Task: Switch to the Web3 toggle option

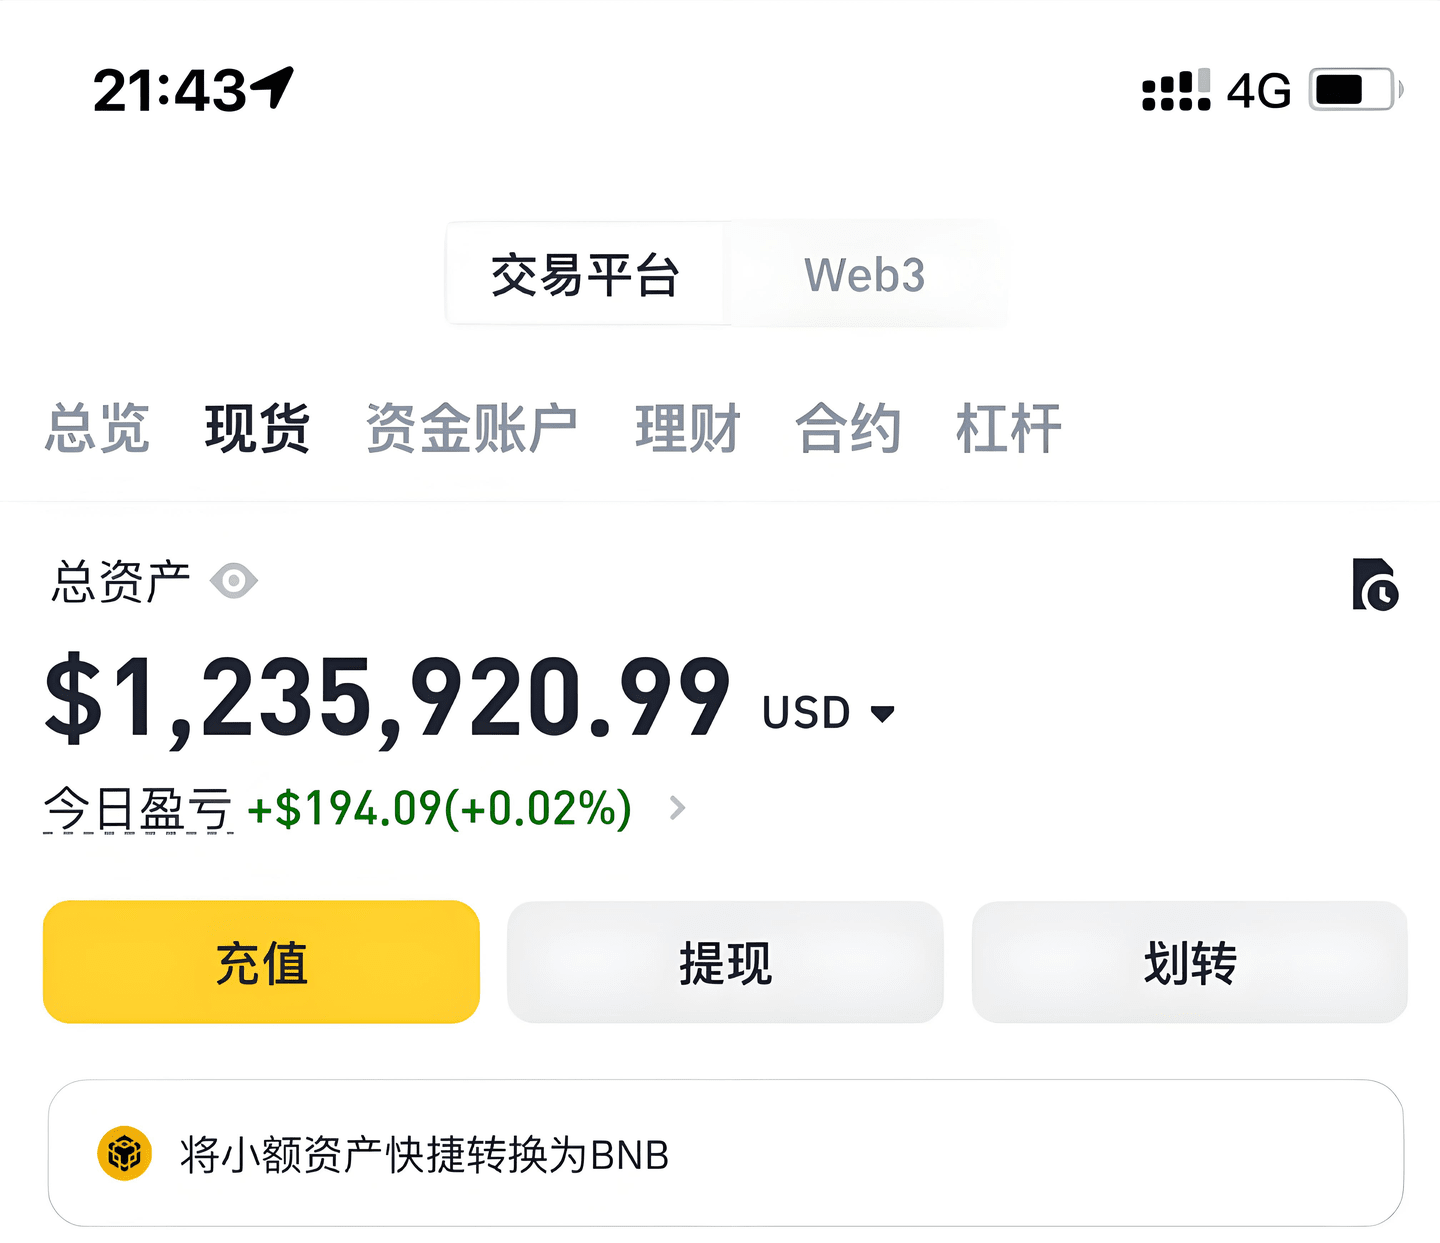Action: pyautogui.click(x=865, y=275)
